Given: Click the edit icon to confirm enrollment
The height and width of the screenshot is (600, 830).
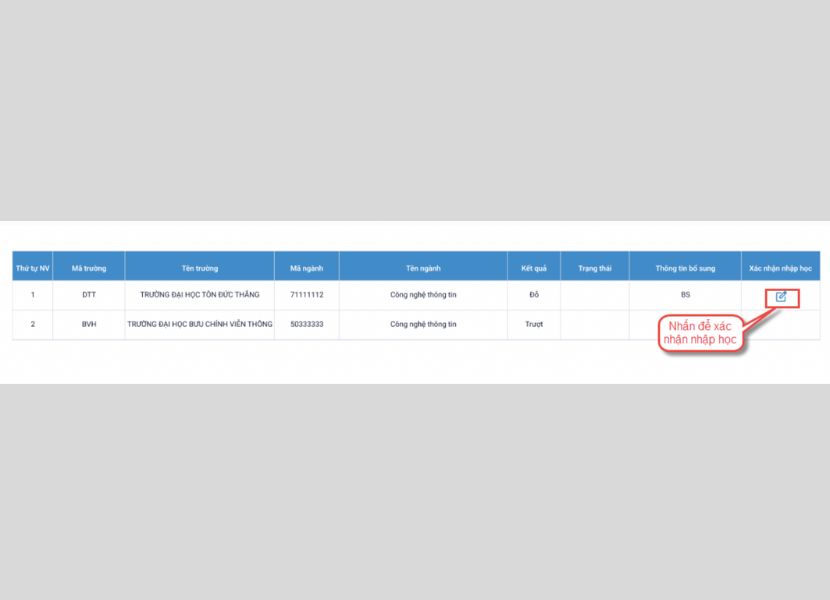Looking at the screenshot, I should click(x=781, y=297).
